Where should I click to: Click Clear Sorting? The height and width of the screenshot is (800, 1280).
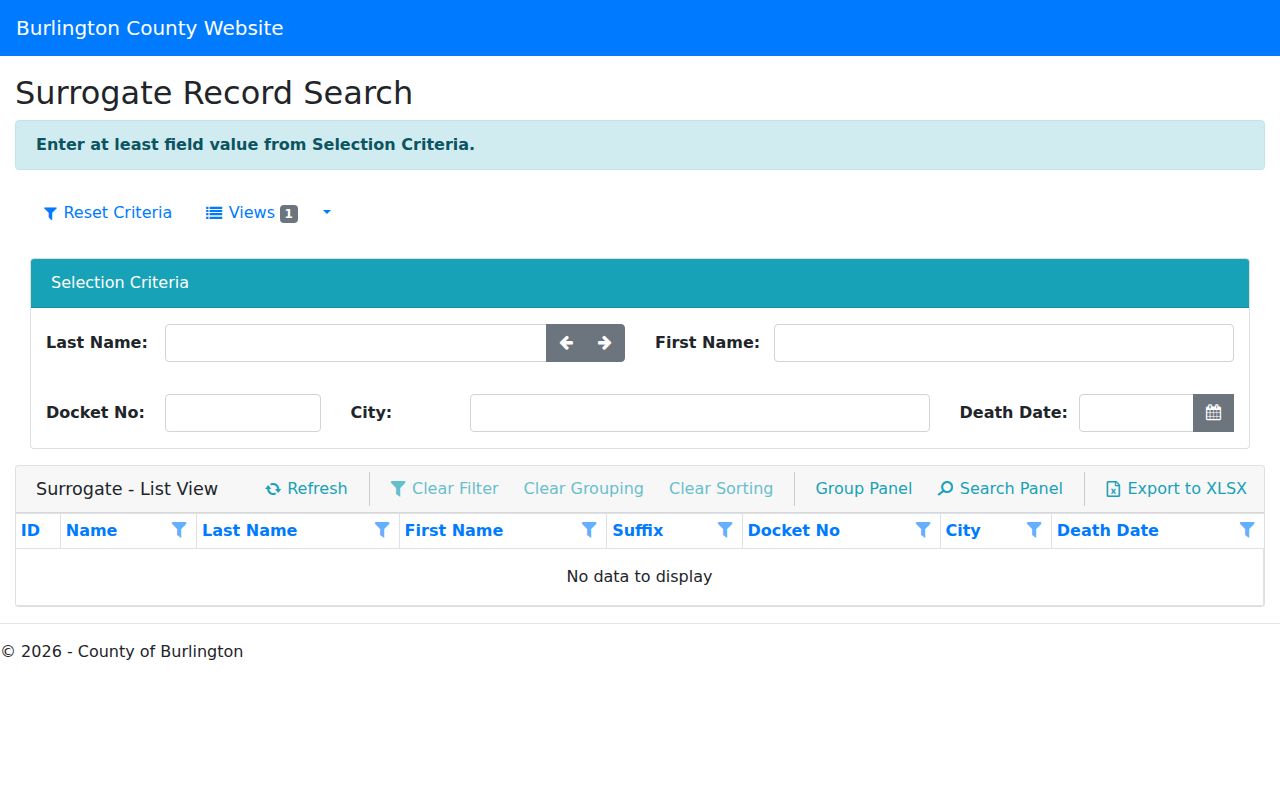pos(721,489)
